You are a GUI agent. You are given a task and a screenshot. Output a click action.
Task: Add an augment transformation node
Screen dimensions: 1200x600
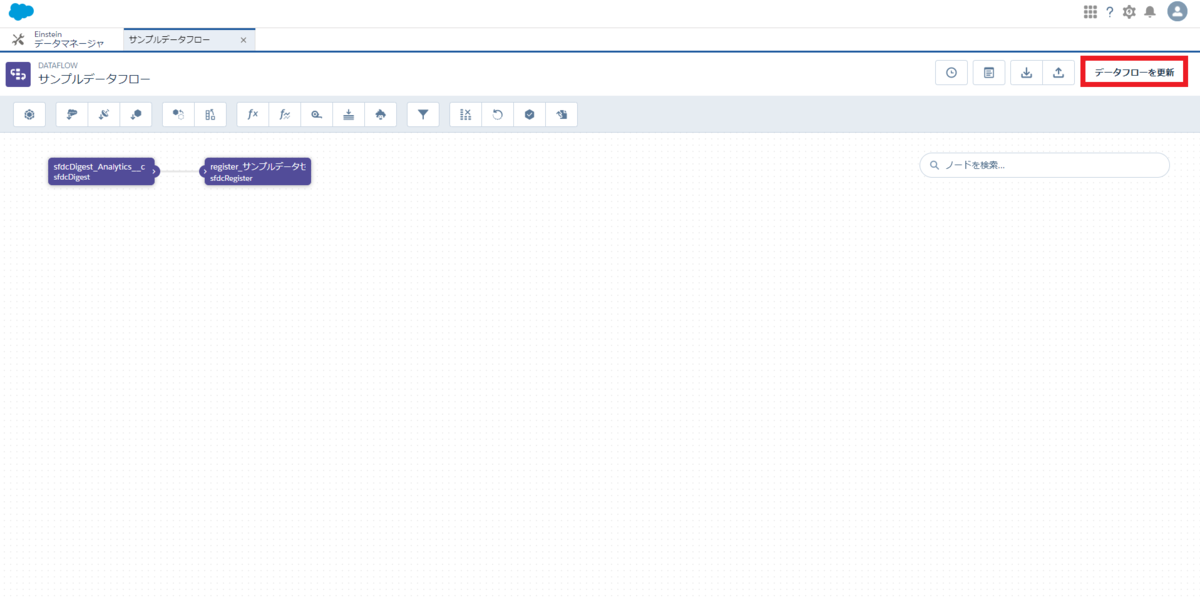210,115
